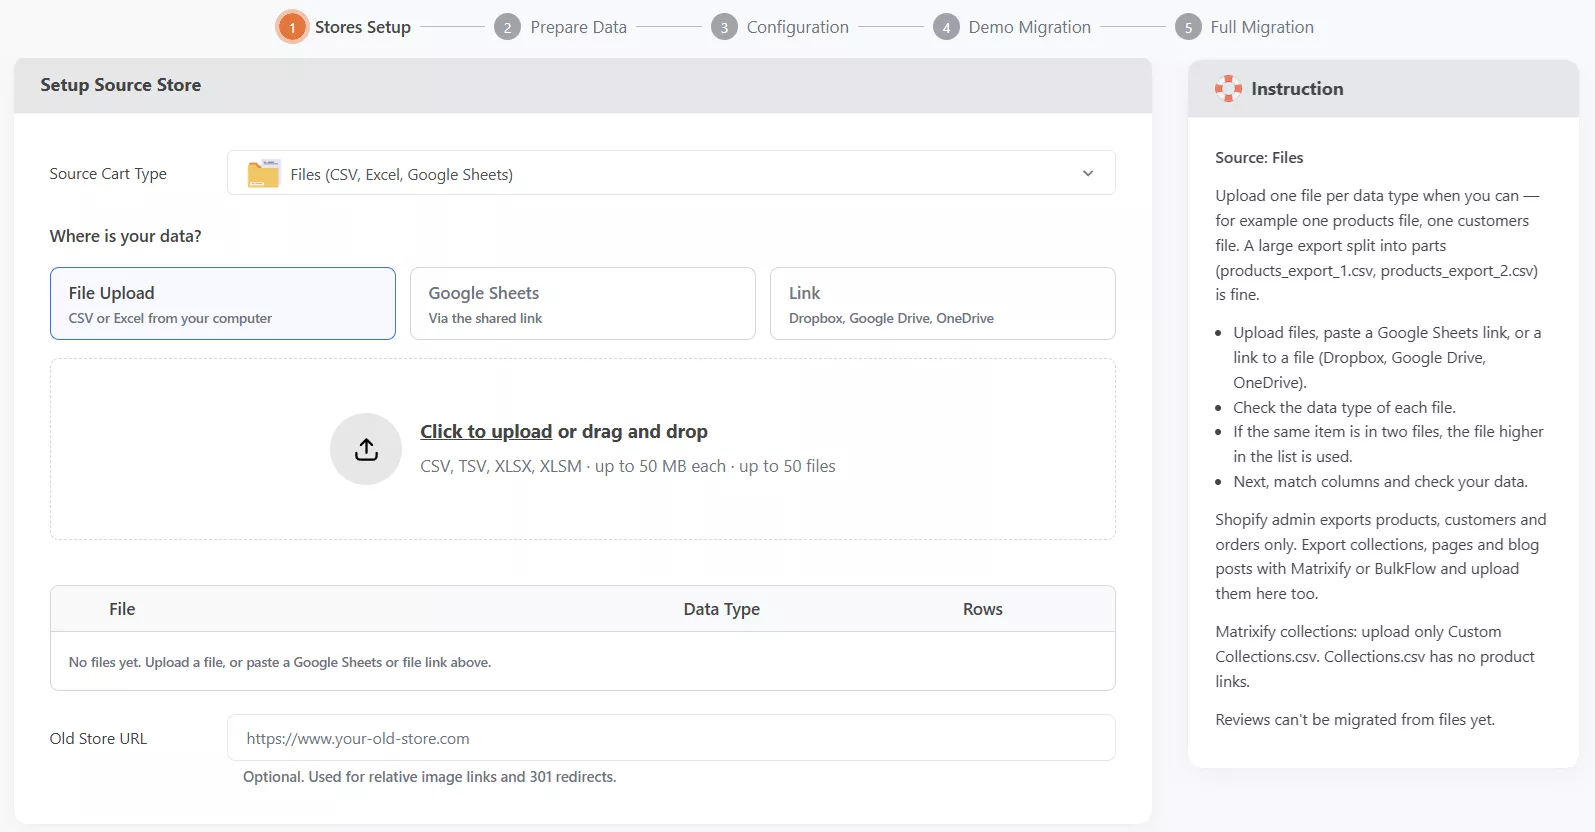This screenshot has height=832, width=1595.
Task: Go to the Prepare Data step label
Action: pos(579,27)
